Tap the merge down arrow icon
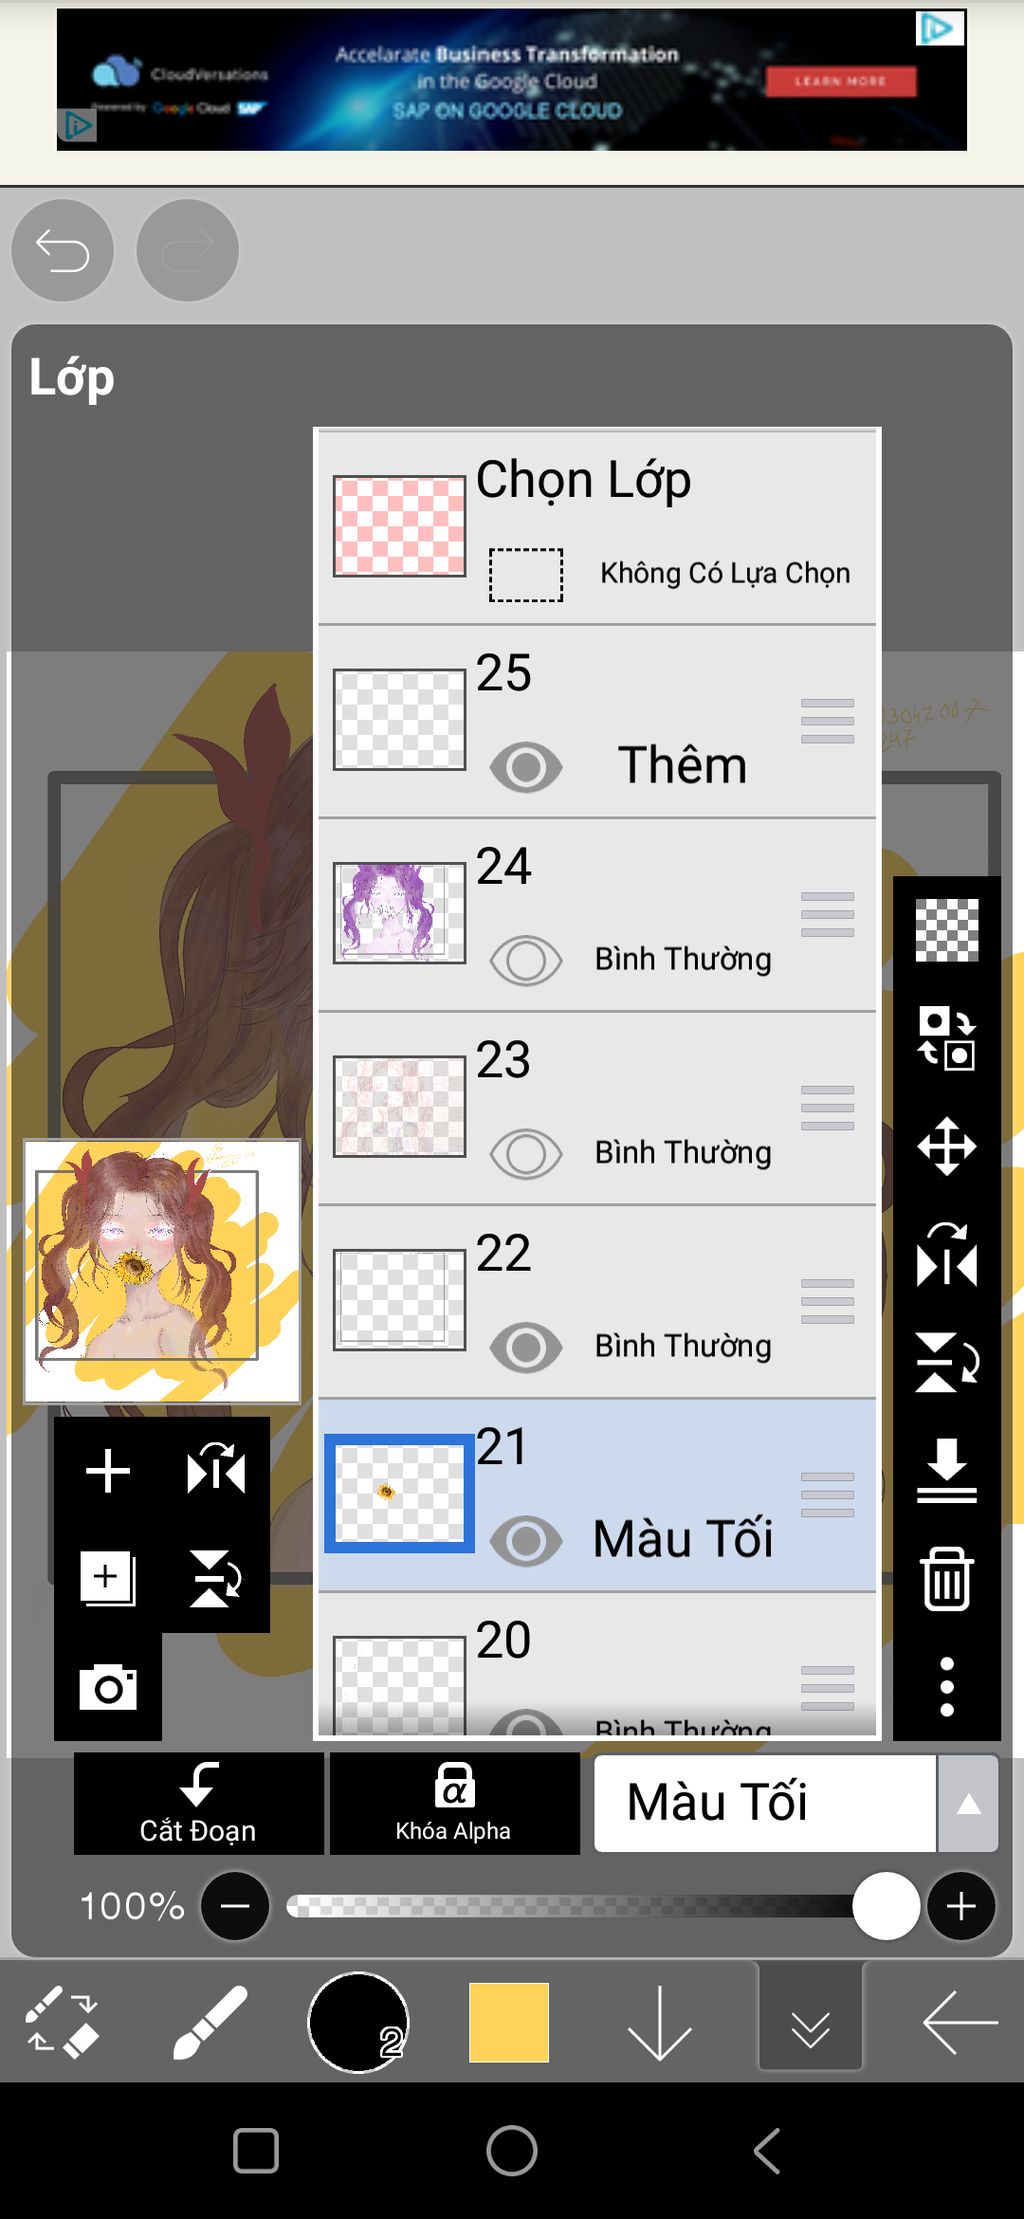This screenshot has height=2219, width=1024. tap(946, 1470)
